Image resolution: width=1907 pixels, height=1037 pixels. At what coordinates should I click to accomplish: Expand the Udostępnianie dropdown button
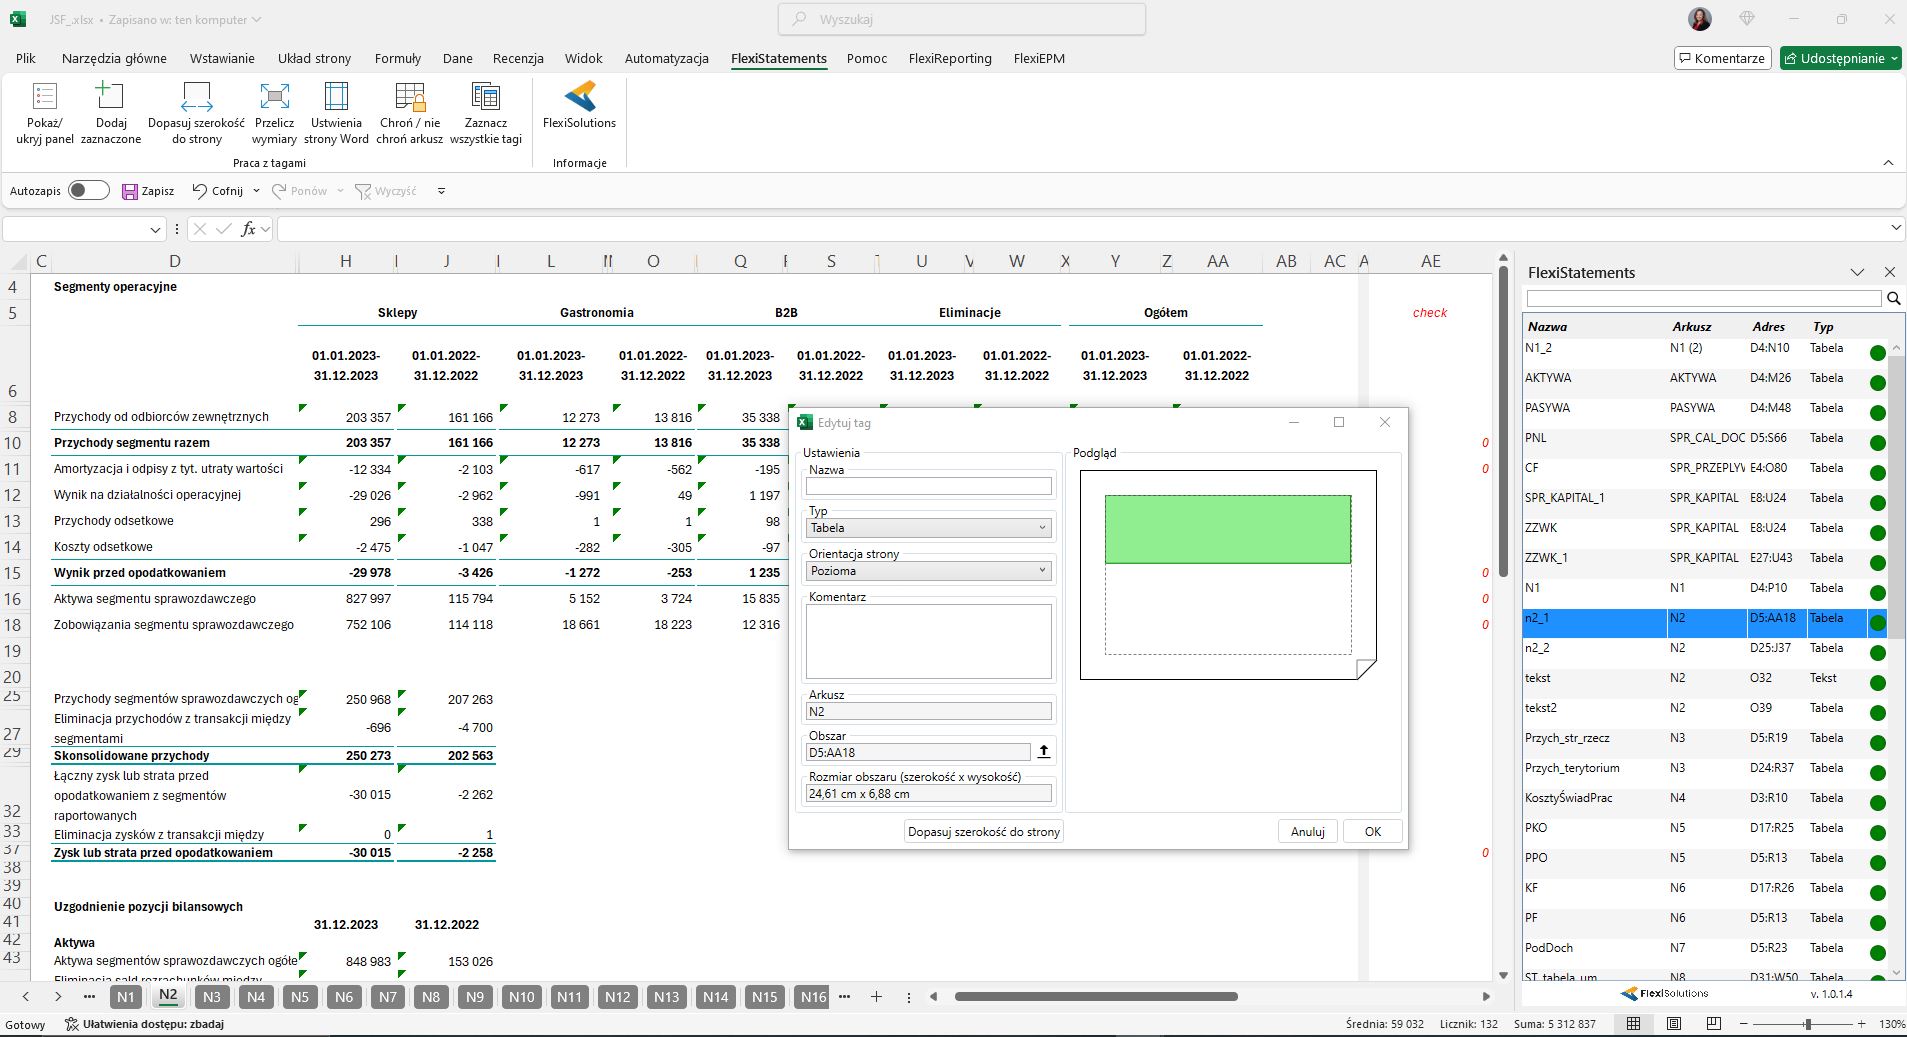point(1894,59)
